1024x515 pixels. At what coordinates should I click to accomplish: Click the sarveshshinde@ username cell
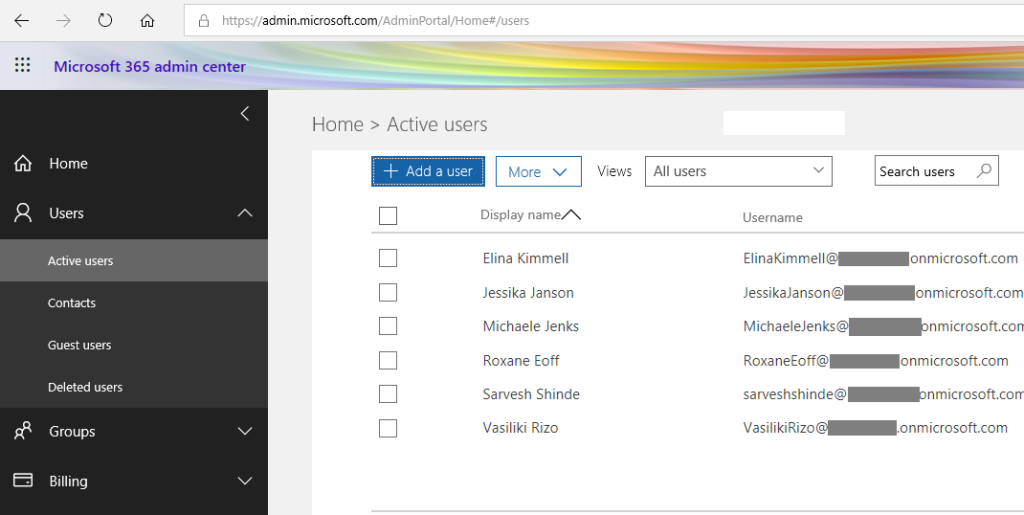coord(883,394)
